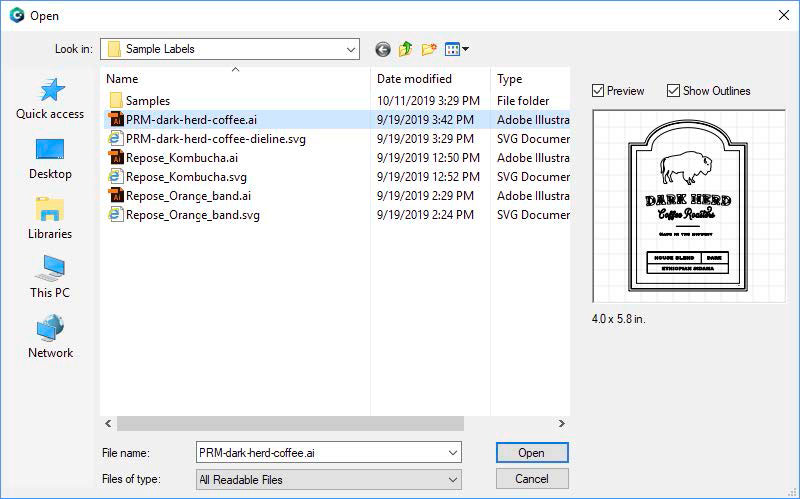Image resolution: width=800 pixels, height=499 pixels.
Task: Click the Open button
Action: pyautogui.click(x=532, y=453)
